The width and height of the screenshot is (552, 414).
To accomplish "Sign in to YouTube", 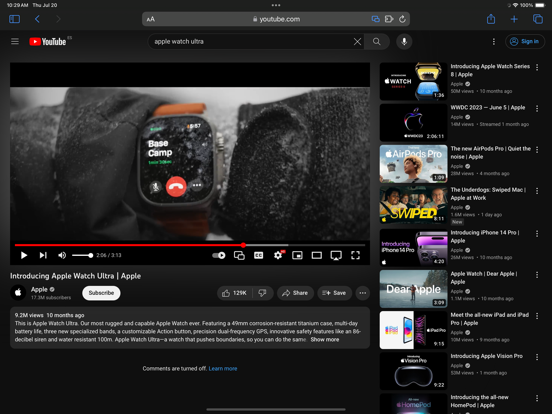I will click(x=525, y=42).
